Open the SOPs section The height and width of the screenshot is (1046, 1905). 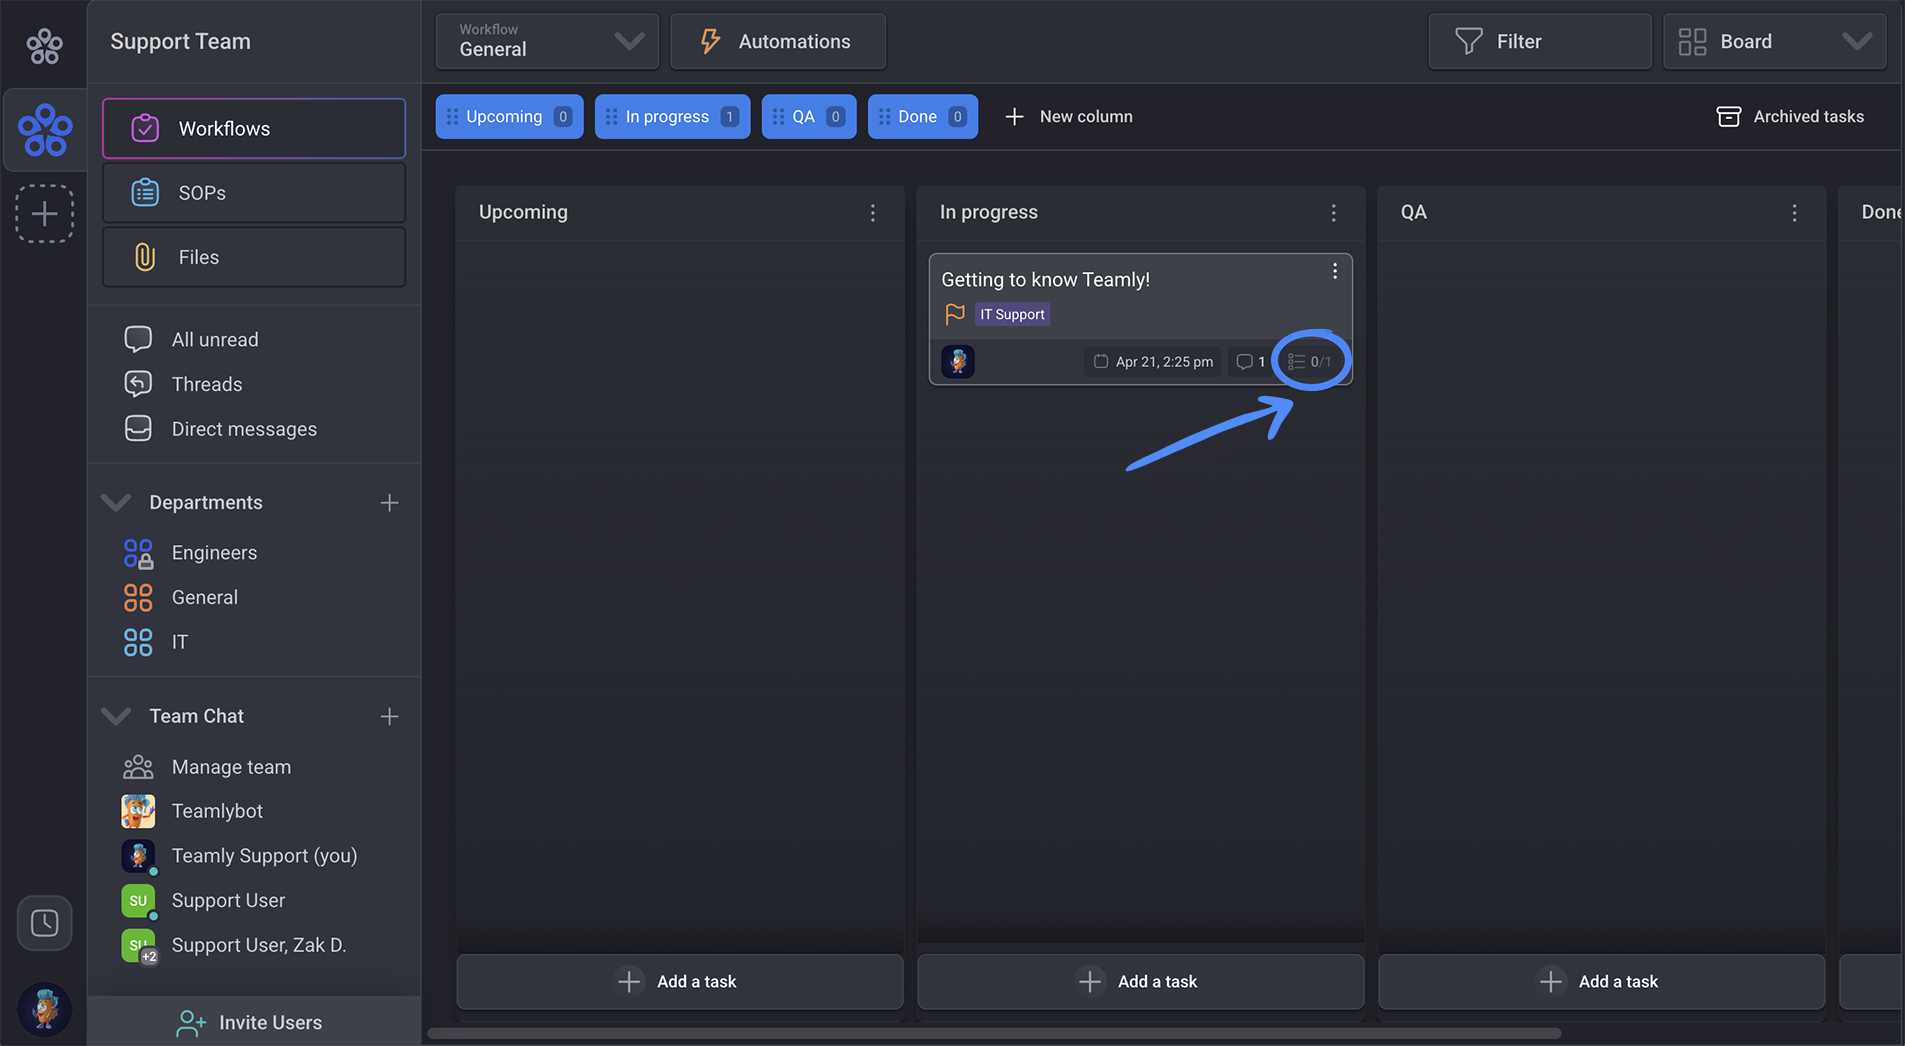[x=254, y=192]
